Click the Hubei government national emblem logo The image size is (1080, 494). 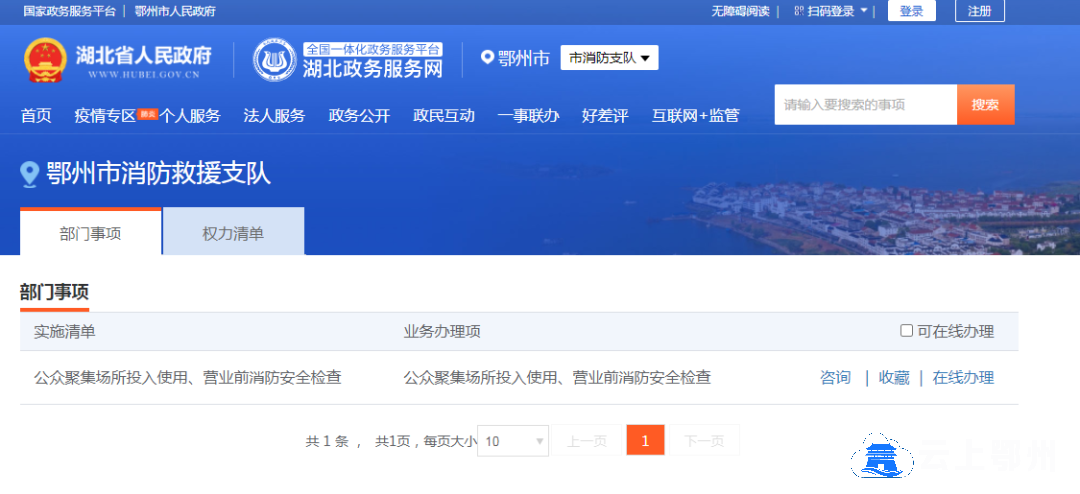click(45, 60)
